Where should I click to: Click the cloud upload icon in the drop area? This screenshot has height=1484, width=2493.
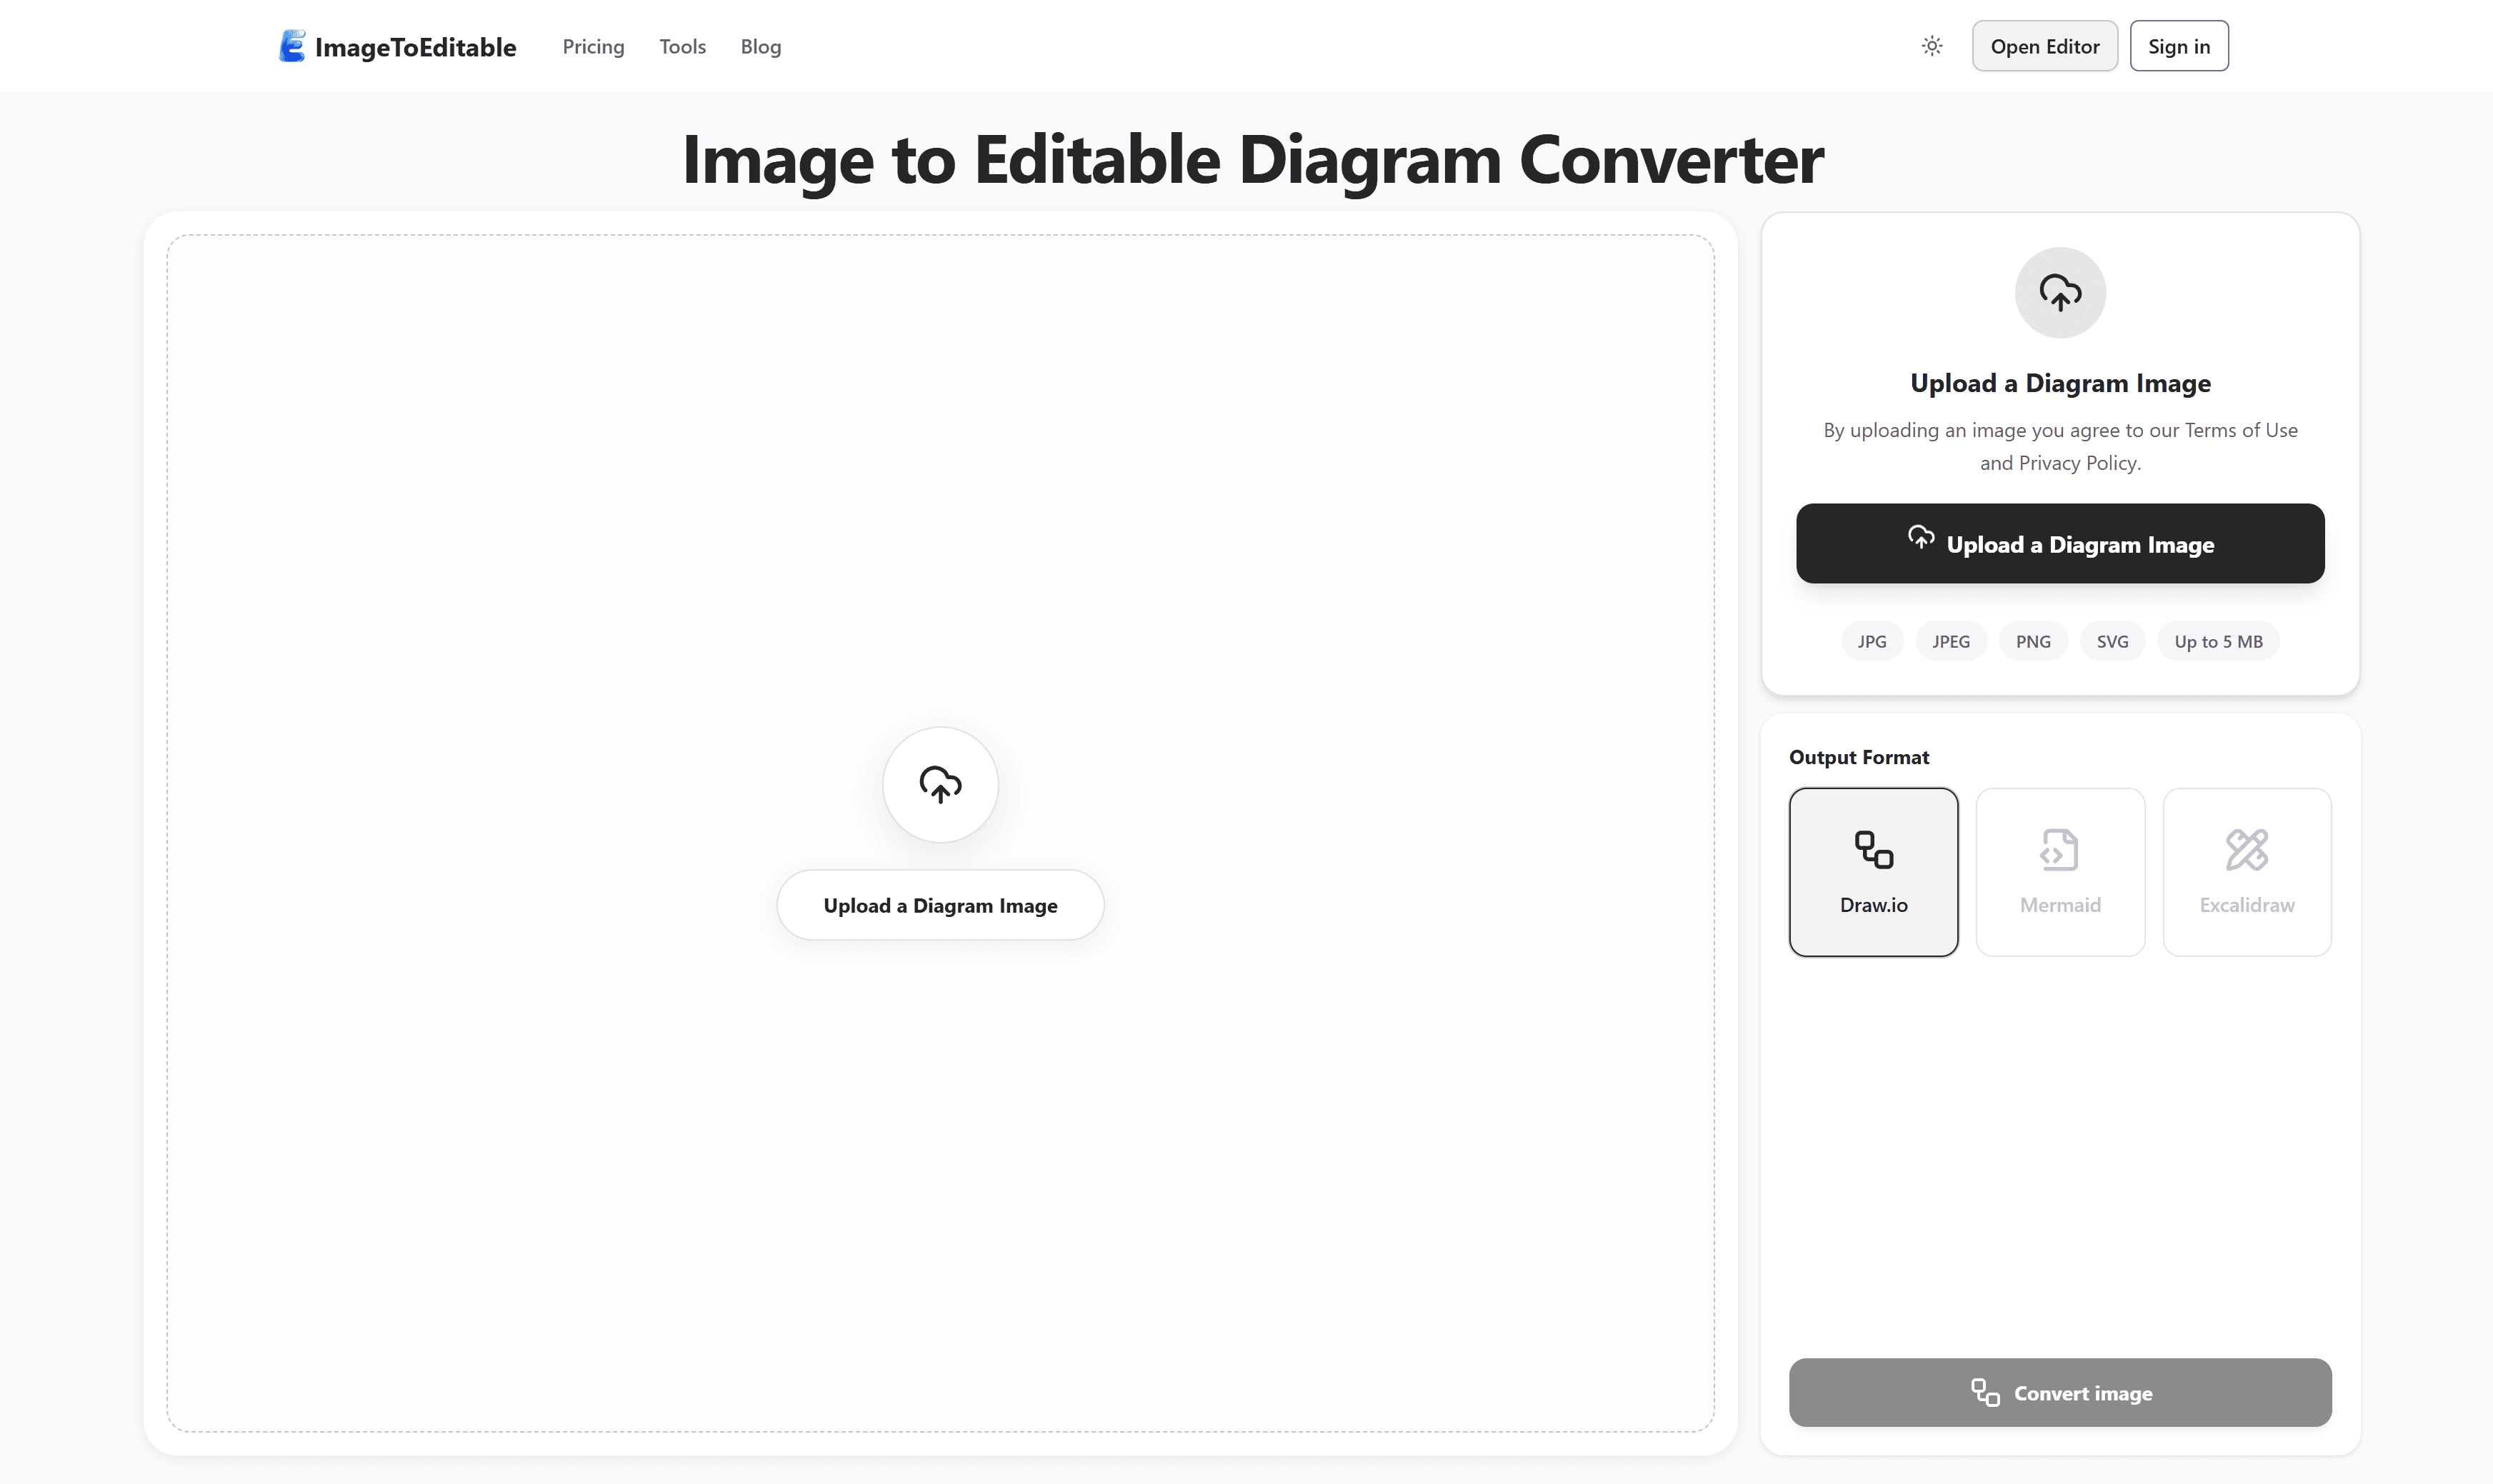click(940, 785)
